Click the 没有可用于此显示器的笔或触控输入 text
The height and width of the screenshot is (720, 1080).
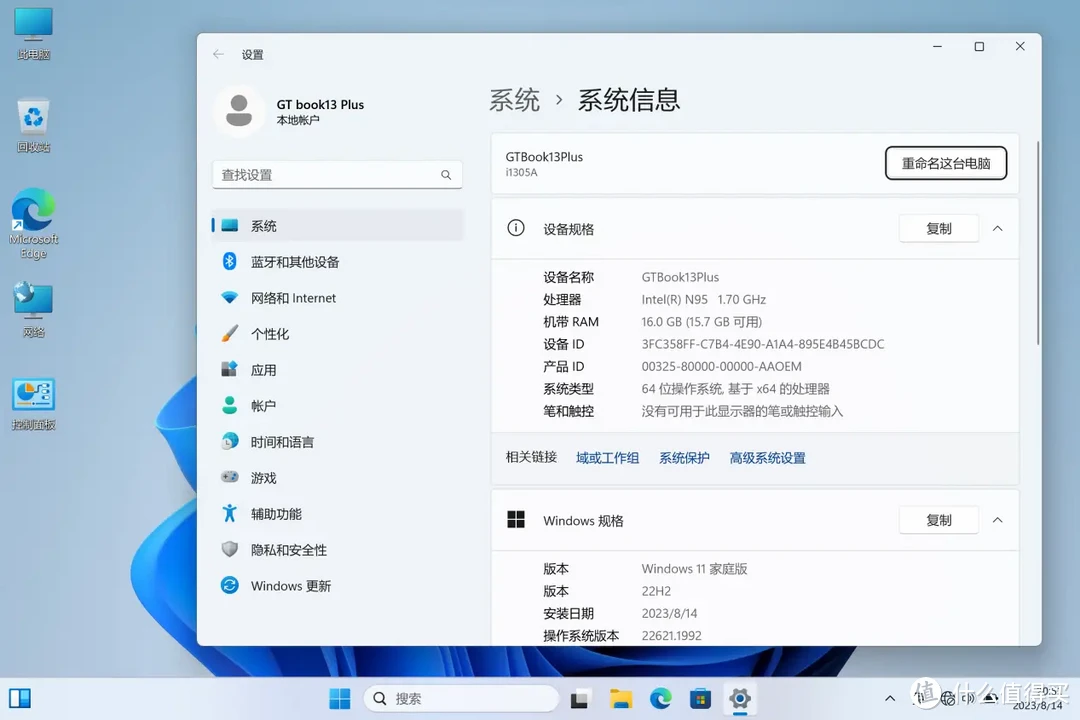742,411
